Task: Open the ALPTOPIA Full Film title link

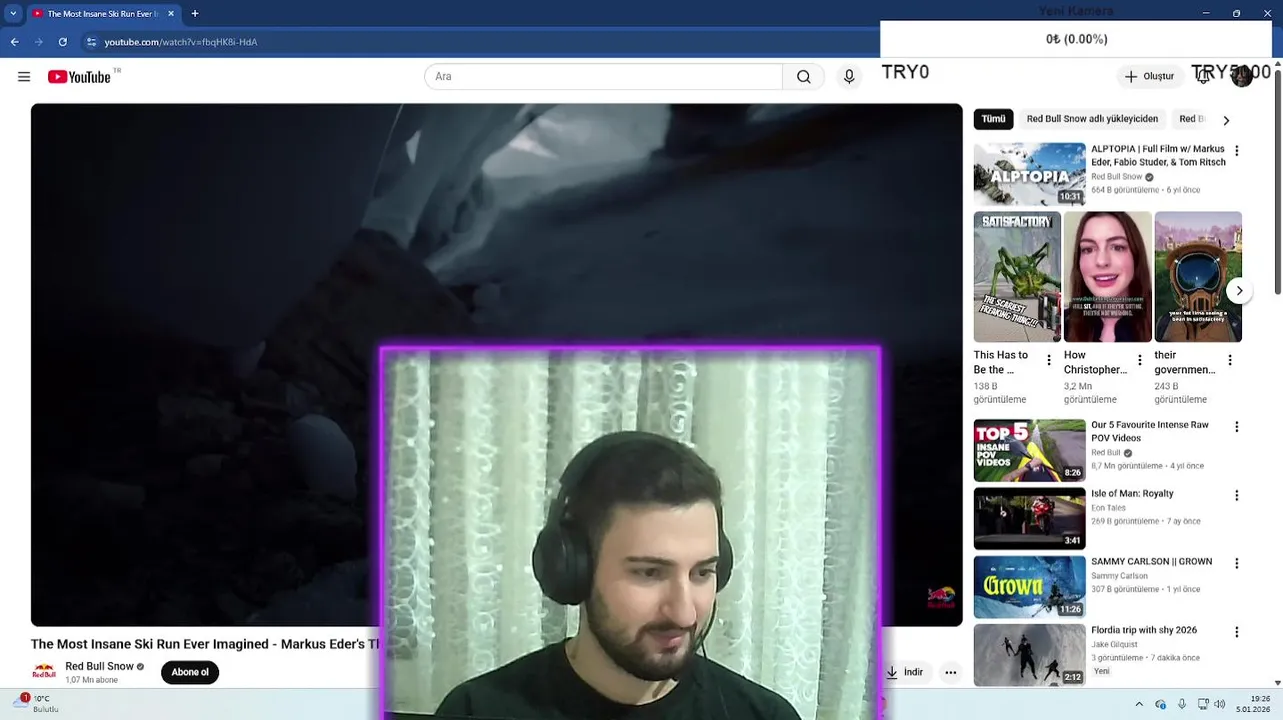Action: (x=1158, y=155)
